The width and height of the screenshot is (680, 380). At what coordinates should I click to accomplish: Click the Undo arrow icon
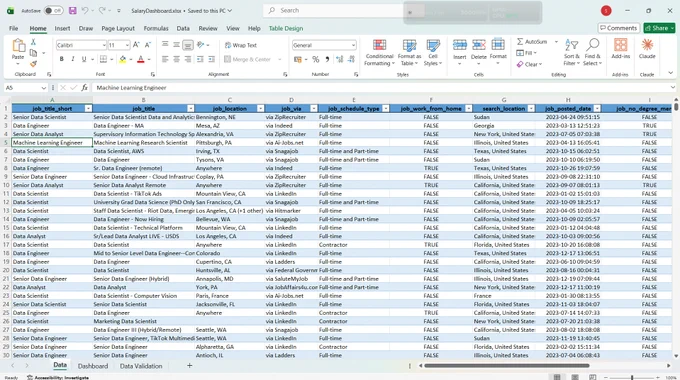click(x=85, y=10)
